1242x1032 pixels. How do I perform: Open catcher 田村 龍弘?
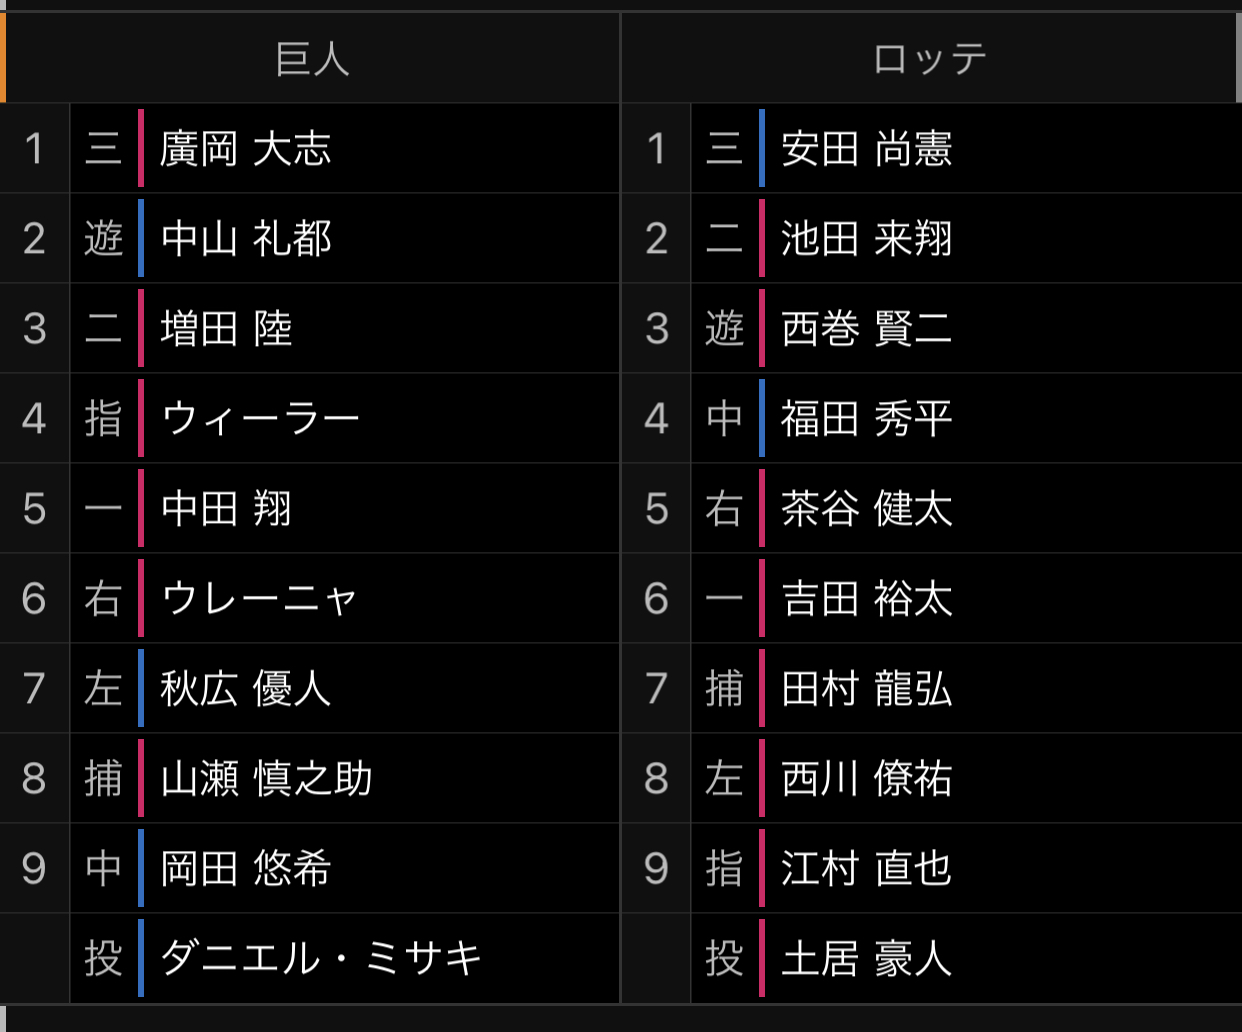[866, 689]
